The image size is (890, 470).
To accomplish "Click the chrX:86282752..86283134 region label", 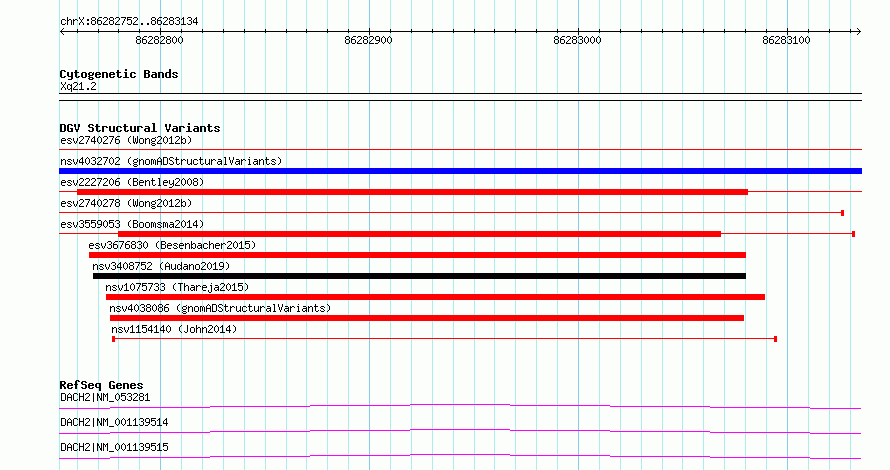I will pyautogui.click(x=129, y=22).
